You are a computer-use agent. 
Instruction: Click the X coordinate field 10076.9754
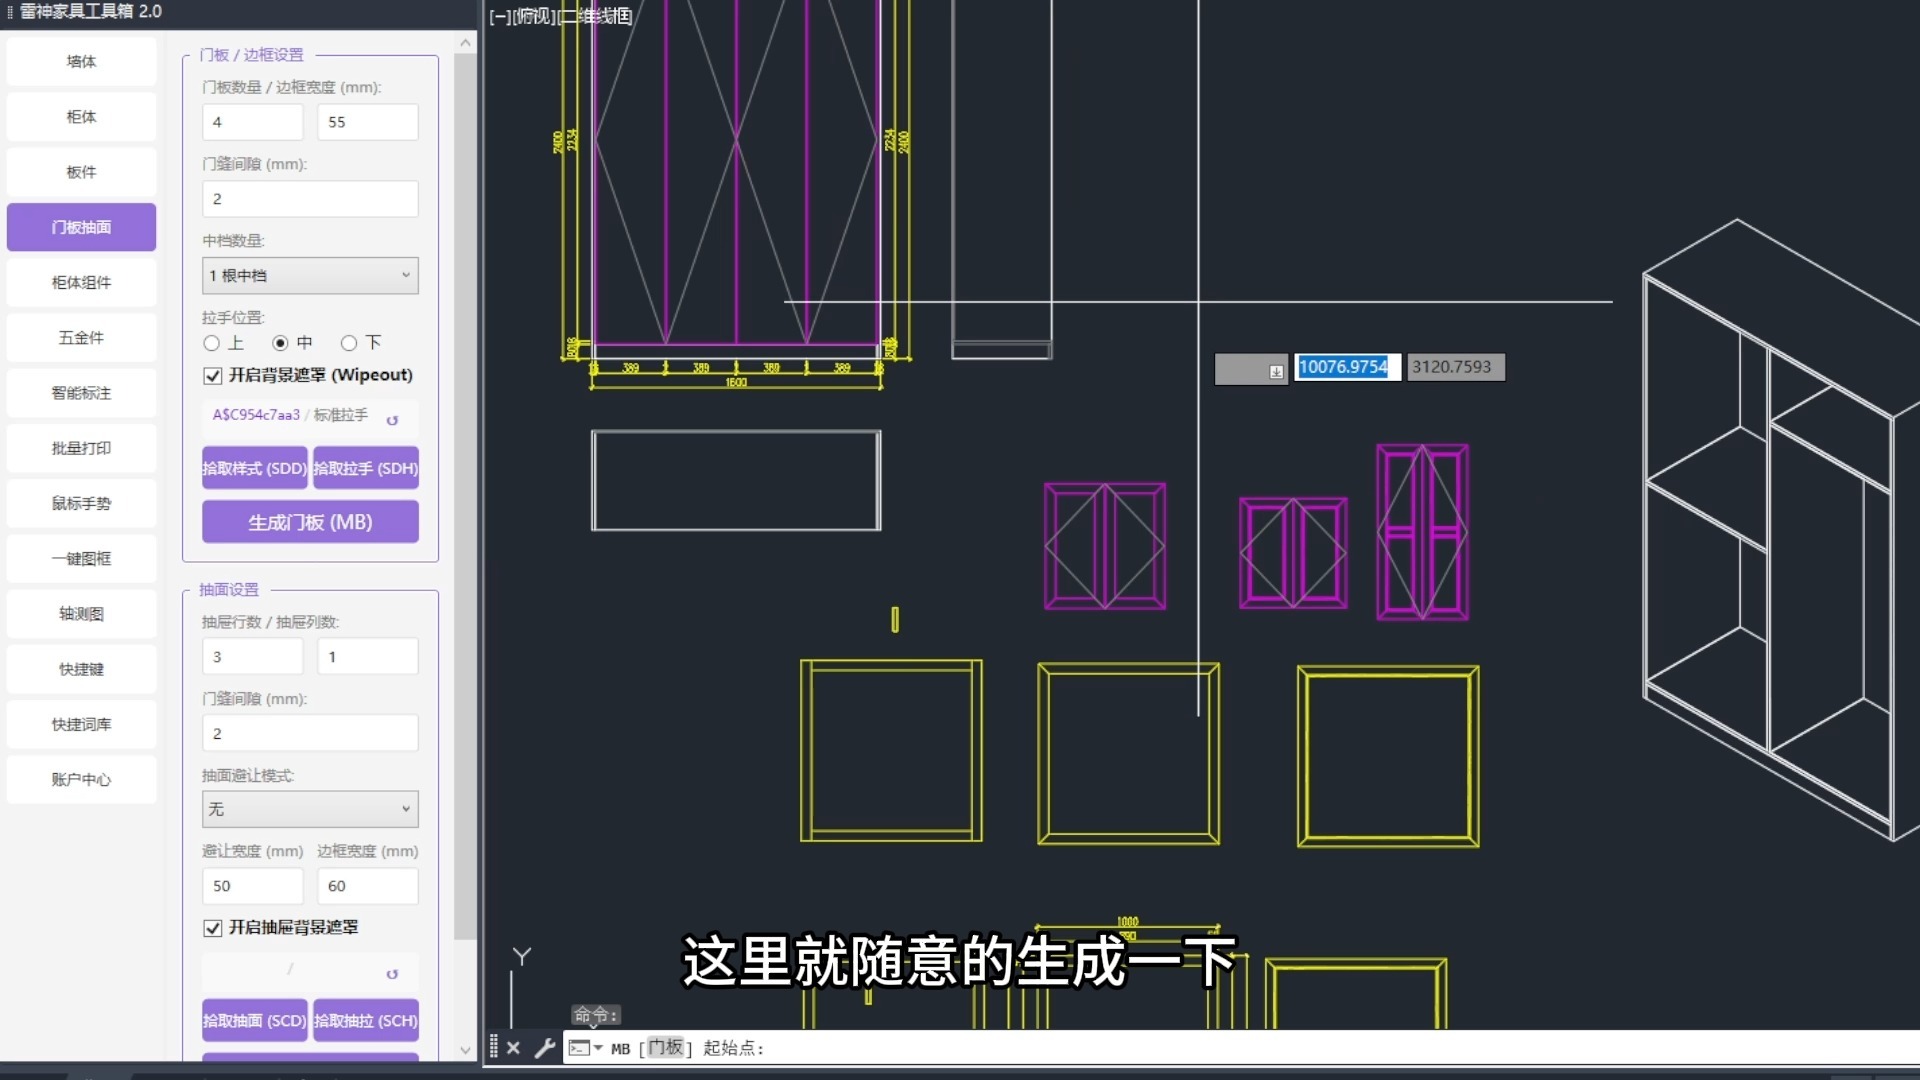1347,367
